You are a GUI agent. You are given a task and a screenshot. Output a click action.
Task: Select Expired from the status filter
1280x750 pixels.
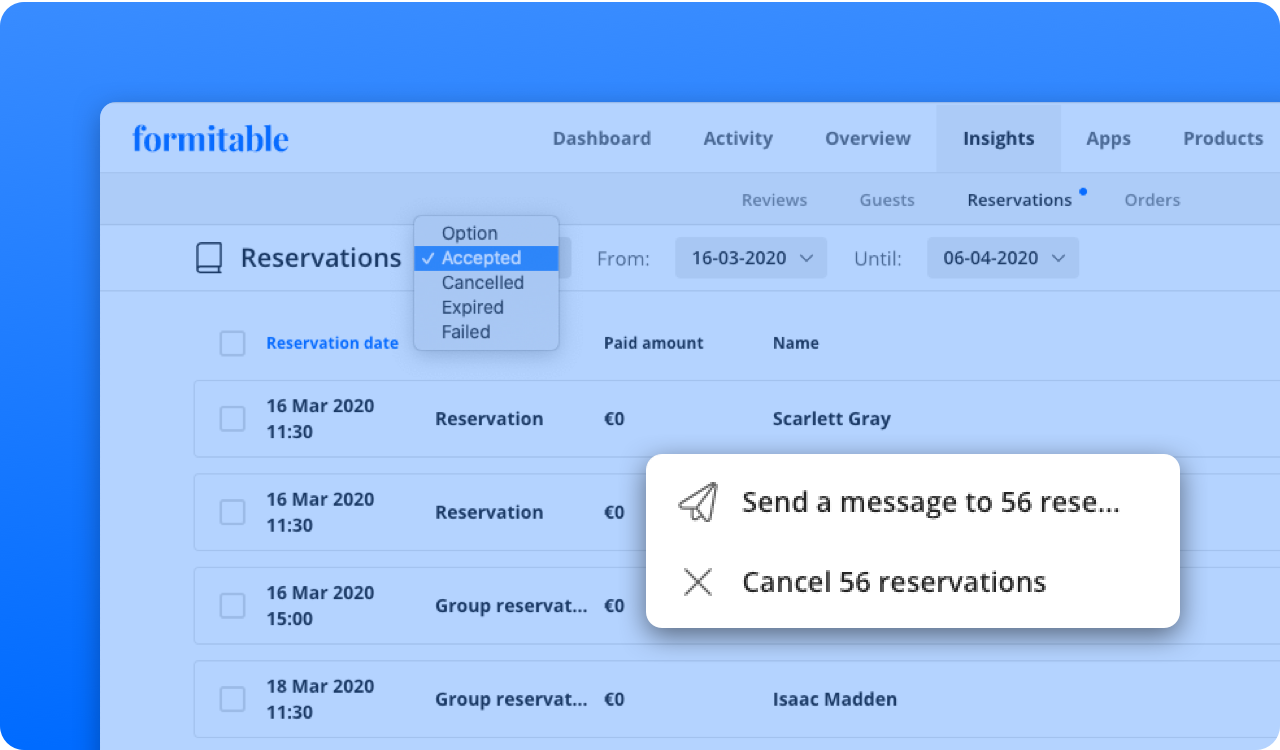pyautogui.click(x=472, y=307)
